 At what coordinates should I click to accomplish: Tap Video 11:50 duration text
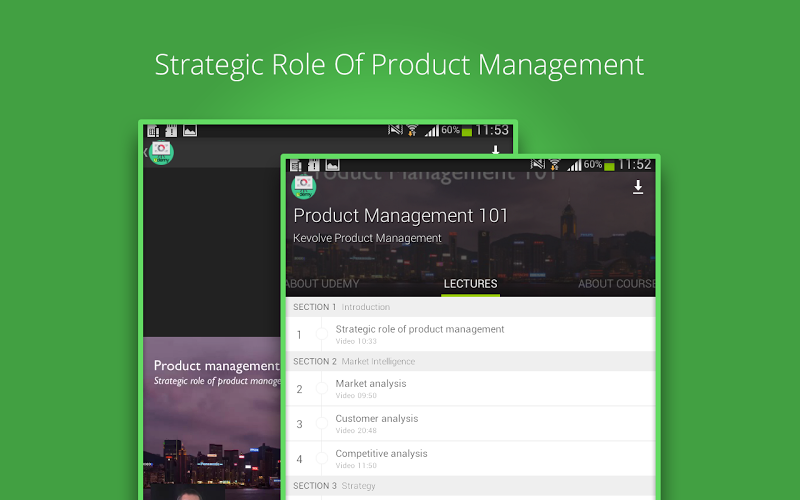tap(356, 465)
